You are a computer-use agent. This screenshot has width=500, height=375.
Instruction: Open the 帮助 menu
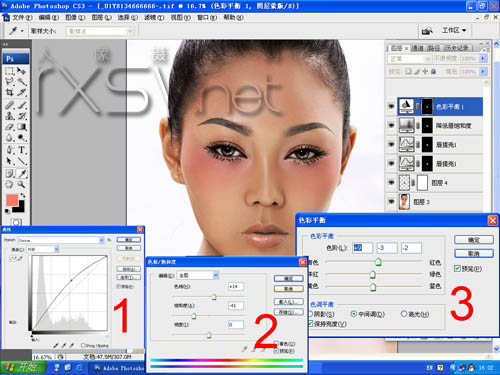coord(233,17)
